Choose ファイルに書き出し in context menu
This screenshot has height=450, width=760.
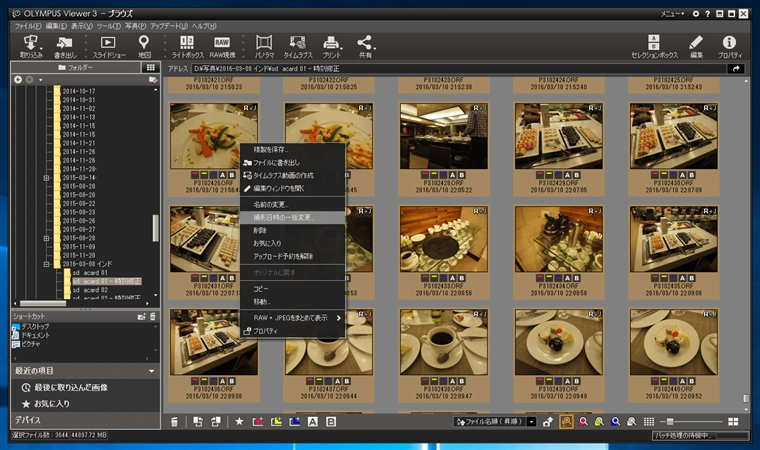point(293,162)
